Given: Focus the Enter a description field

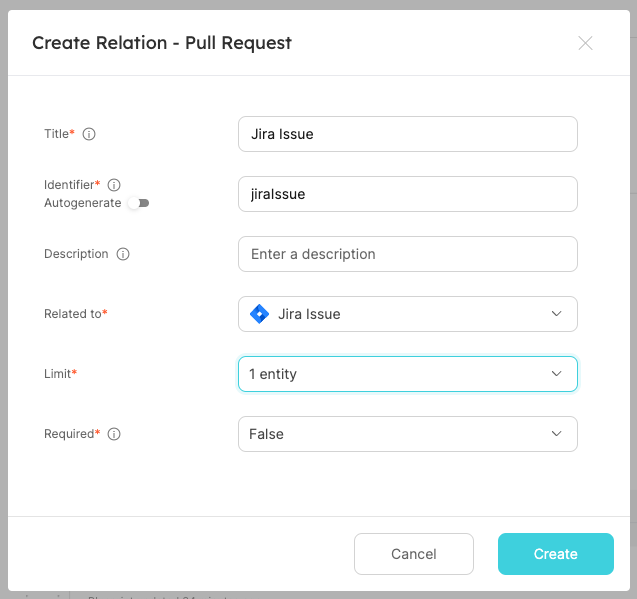Looking at the screenshot, I should tap(407, 254).
